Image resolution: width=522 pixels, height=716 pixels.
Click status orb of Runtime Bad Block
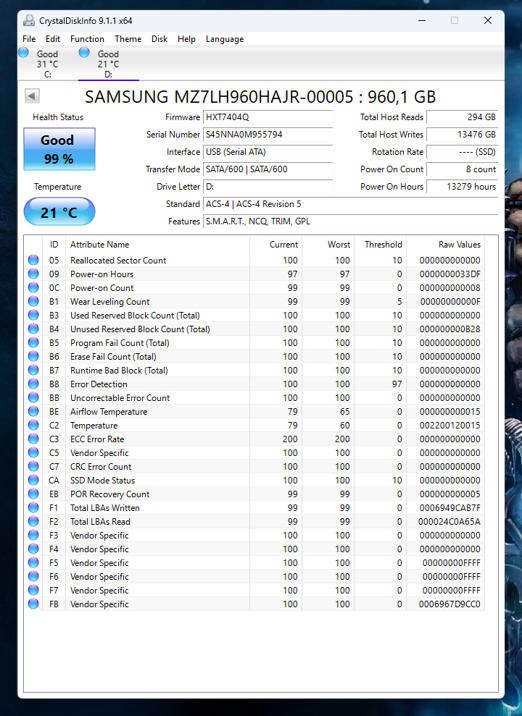pyautogui.click(x=33, y=370)
